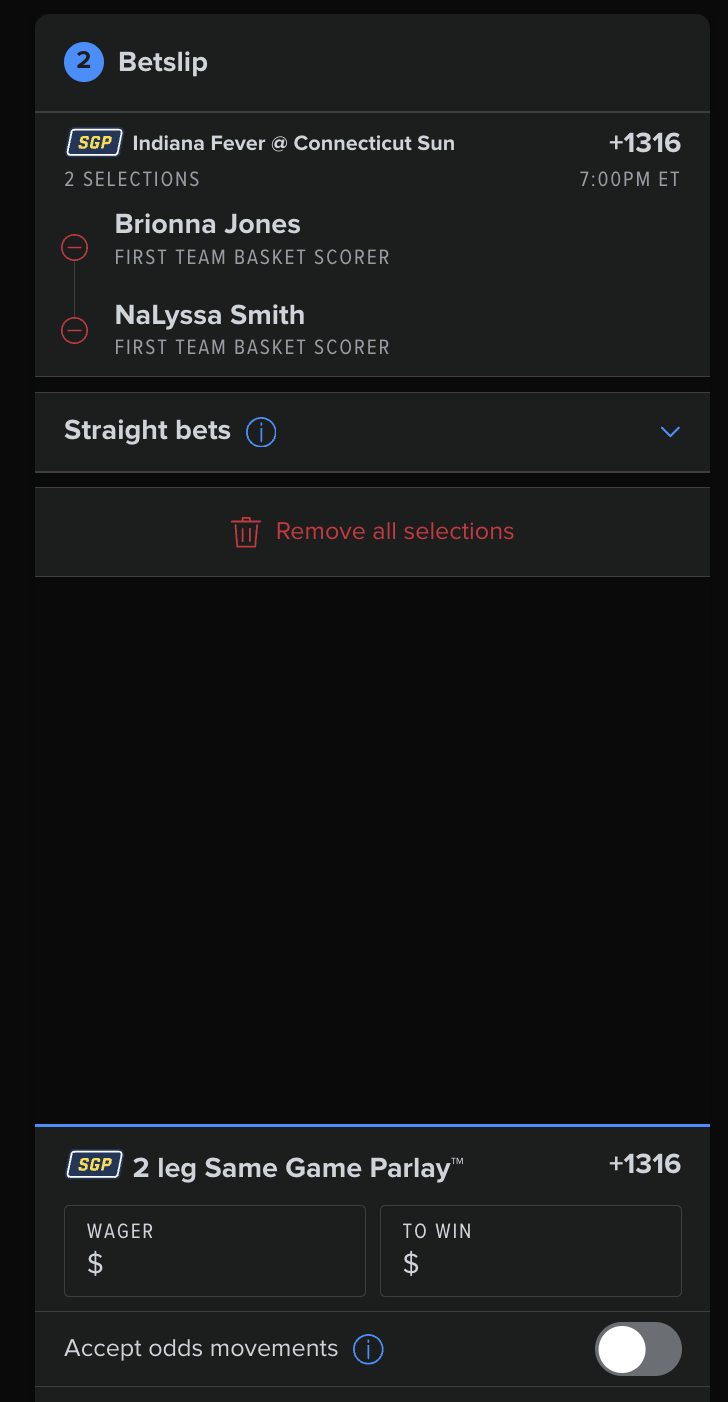Image resolution: width=728 pixels, height=1402 pixels.
Task: Click the SGP badge beside 2 leg parlay
Action: click(x=94, y=1165)
